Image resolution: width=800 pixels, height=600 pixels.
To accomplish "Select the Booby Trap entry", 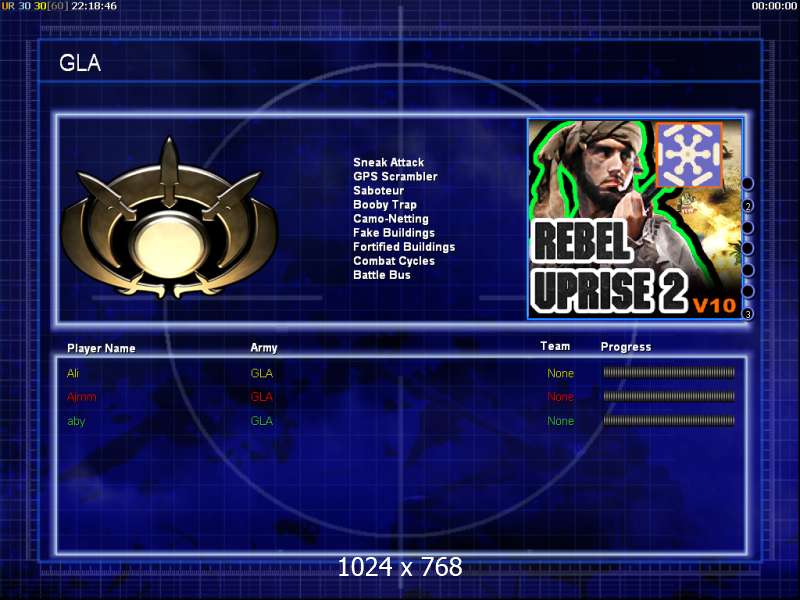I will [x=385, y=205].
